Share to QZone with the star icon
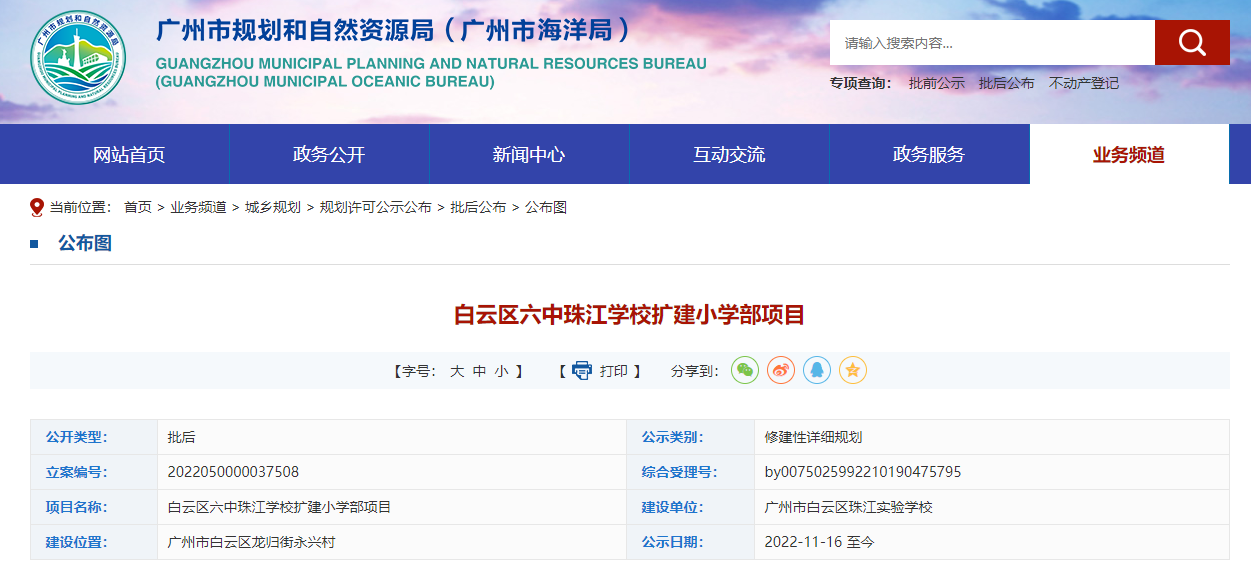This screenshot has height=575, width=1251. (852, 370)
